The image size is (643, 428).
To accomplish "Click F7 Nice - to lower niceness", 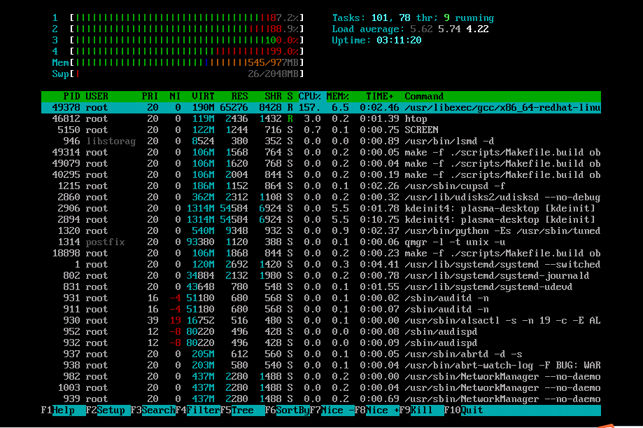I will pos(332,410).
